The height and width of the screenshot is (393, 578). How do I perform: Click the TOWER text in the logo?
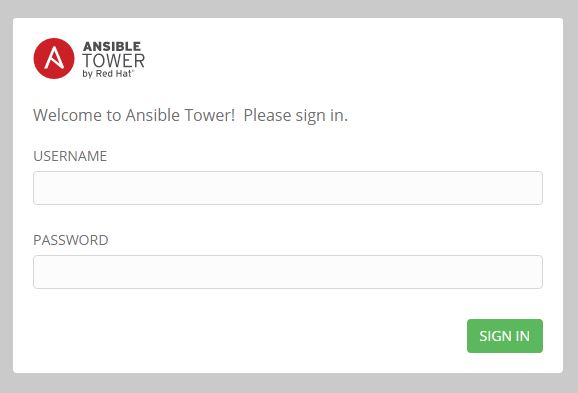[x=114, y=61]
